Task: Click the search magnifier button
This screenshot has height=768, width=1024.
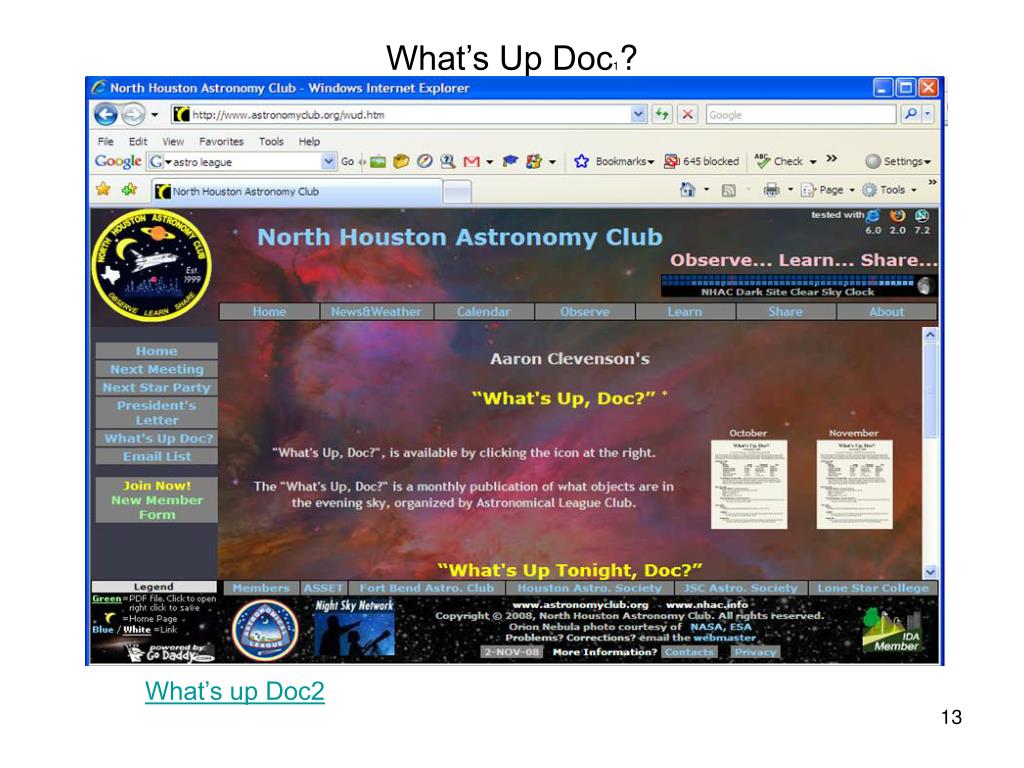Action: point(910,114)
